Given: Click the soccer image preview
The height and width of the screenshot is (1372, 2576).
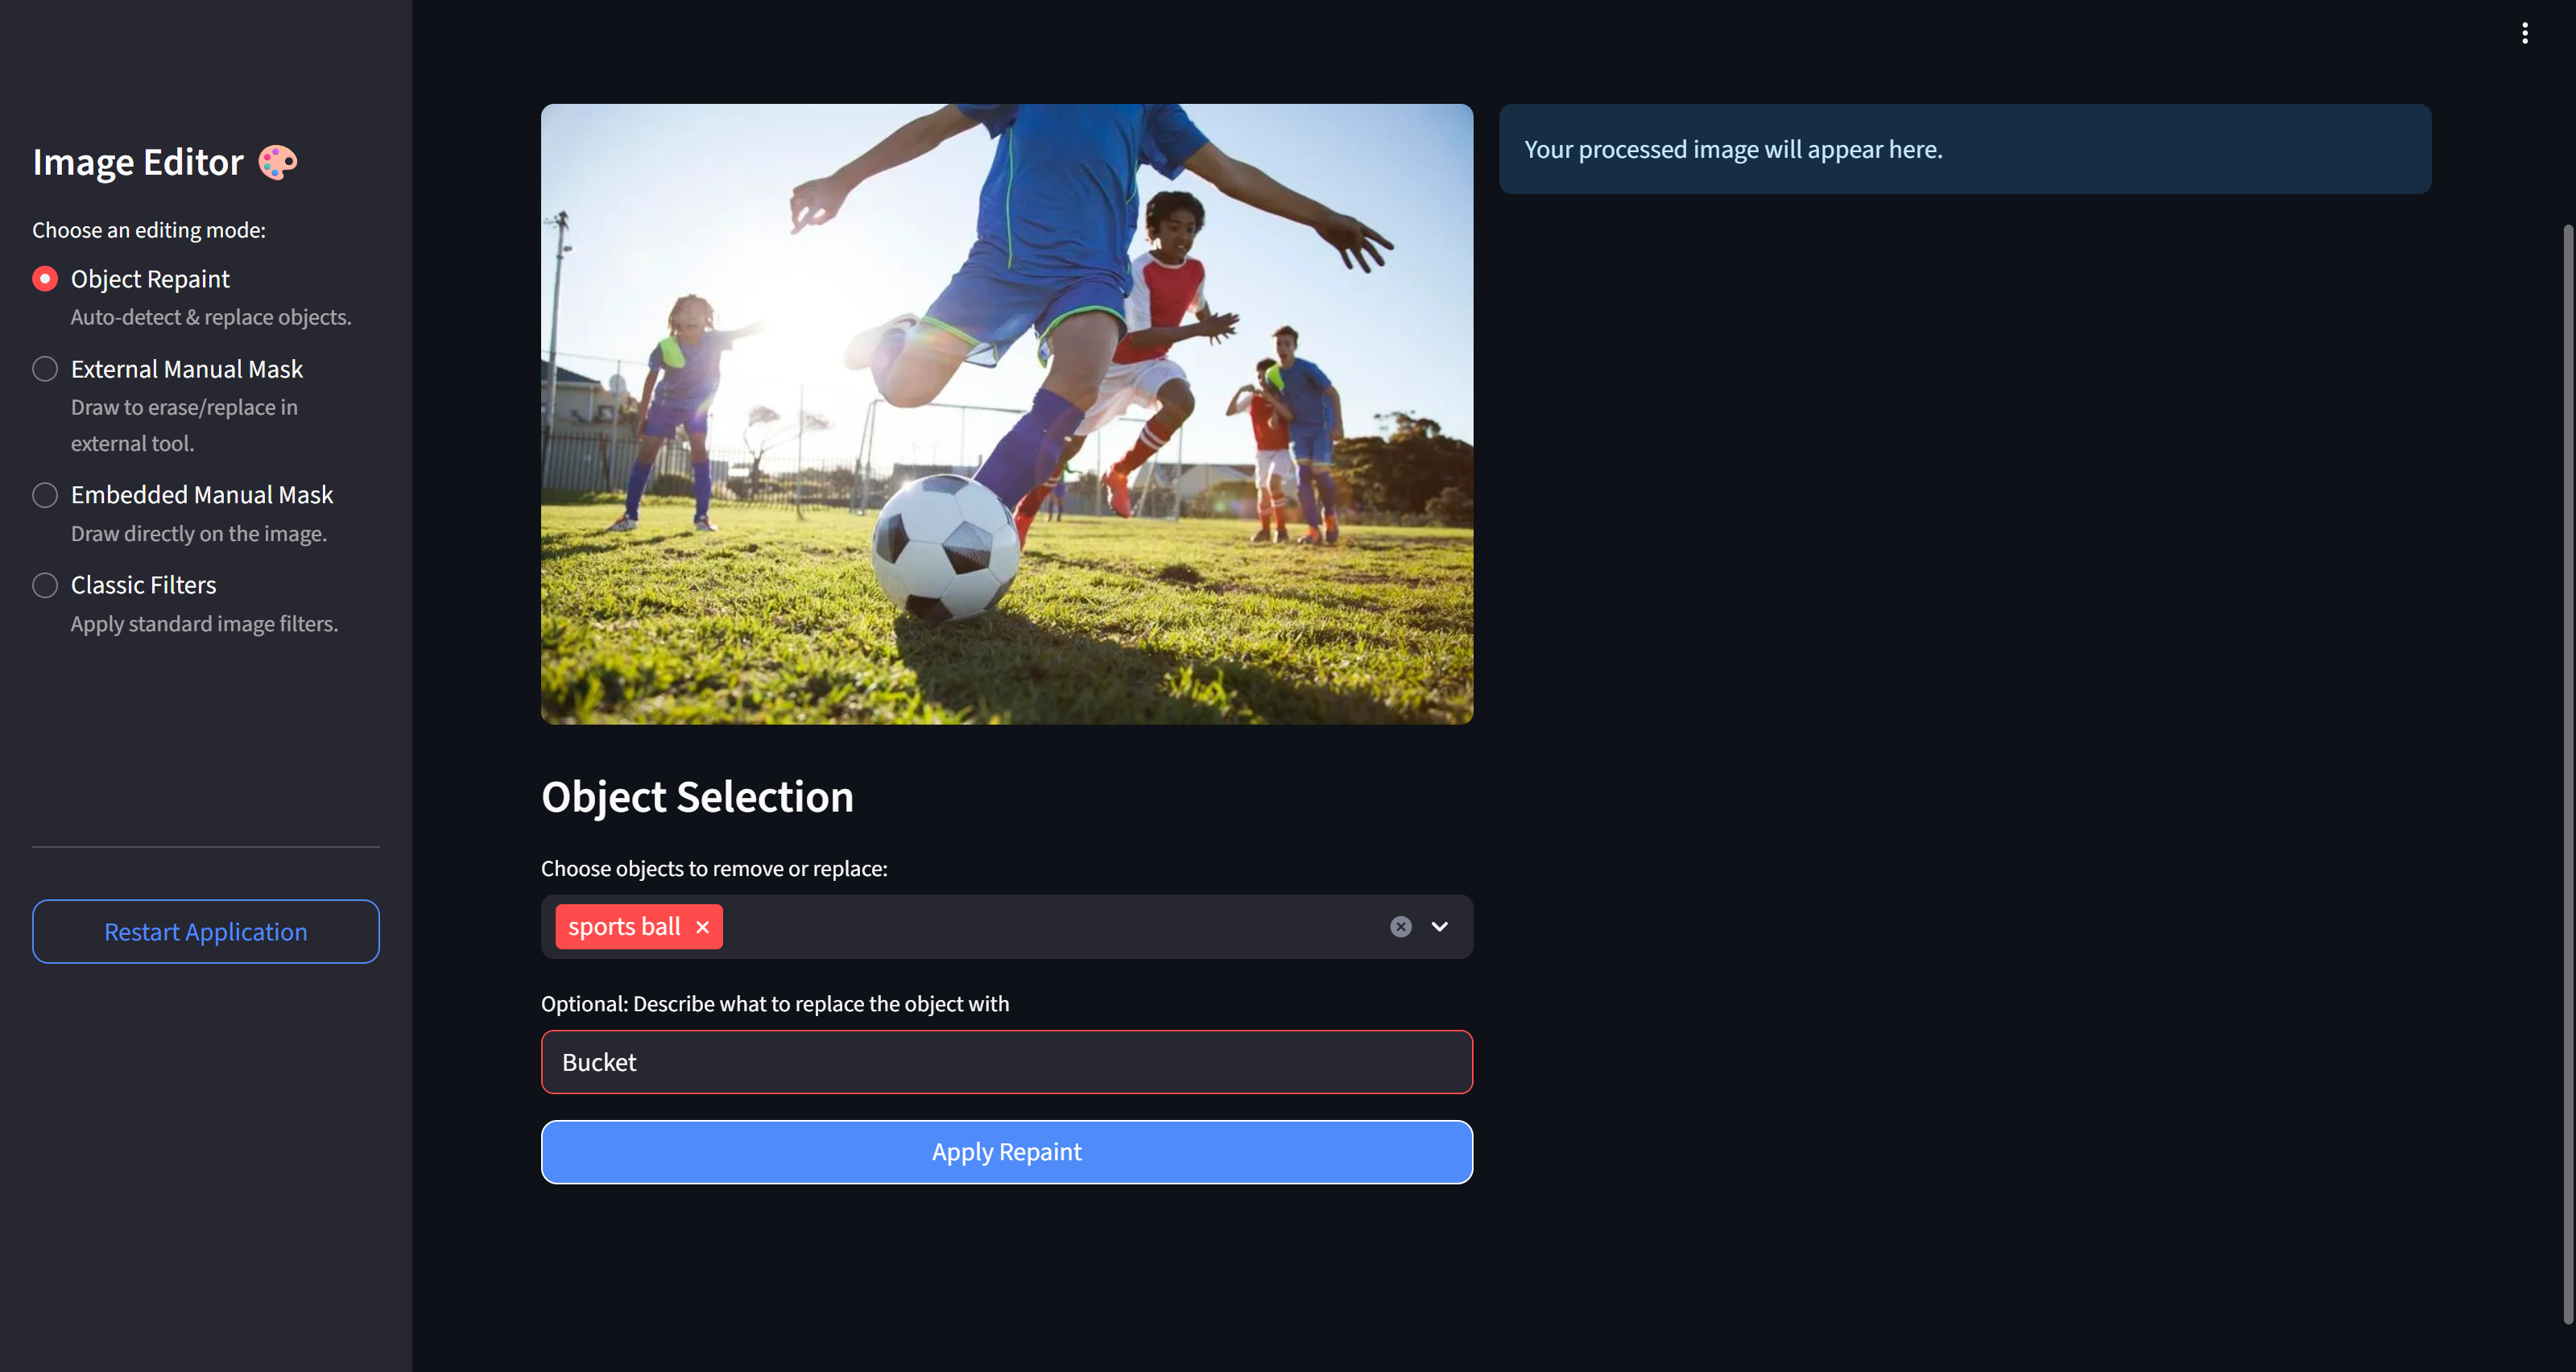Looking at the screenshot, I should click(1006, 414).
